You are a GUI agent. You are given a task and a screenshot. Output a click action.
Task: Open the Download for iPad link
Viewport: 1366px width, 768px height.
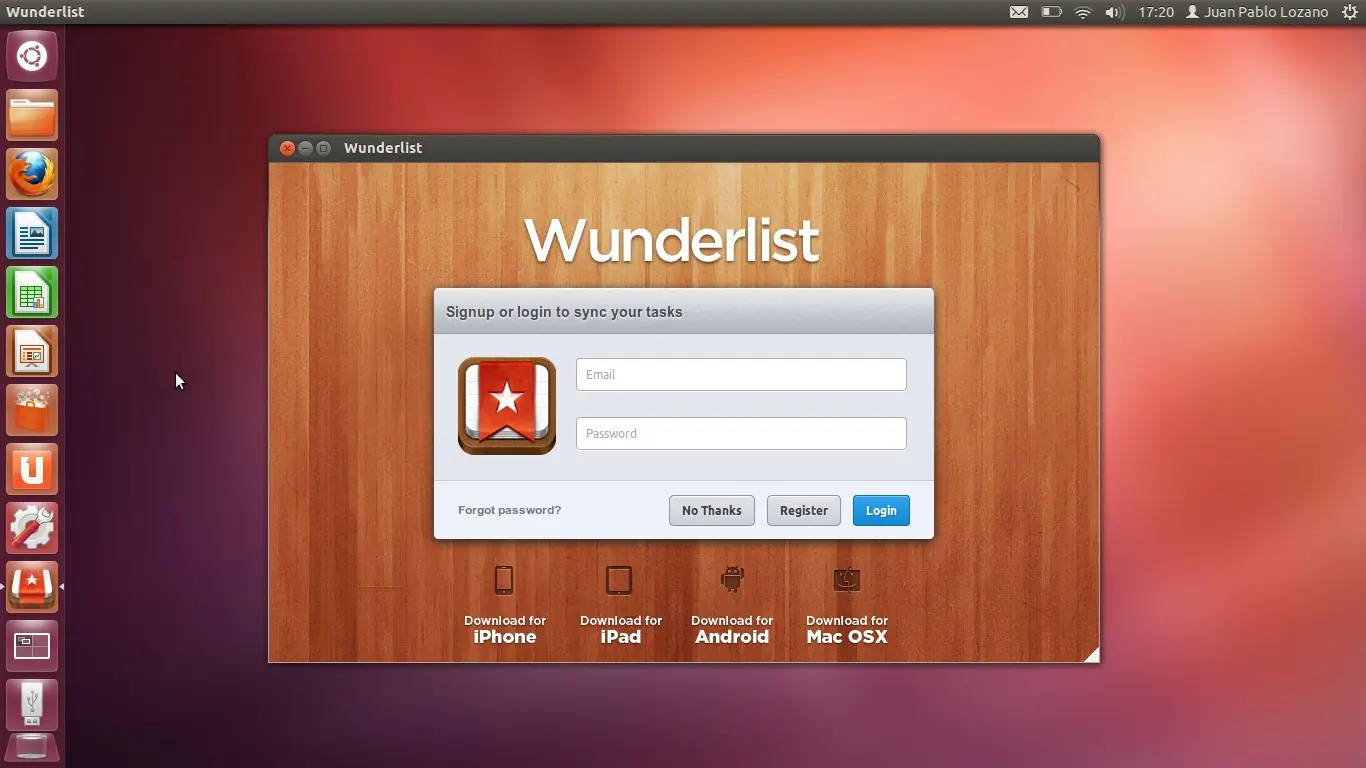(621, 629)
